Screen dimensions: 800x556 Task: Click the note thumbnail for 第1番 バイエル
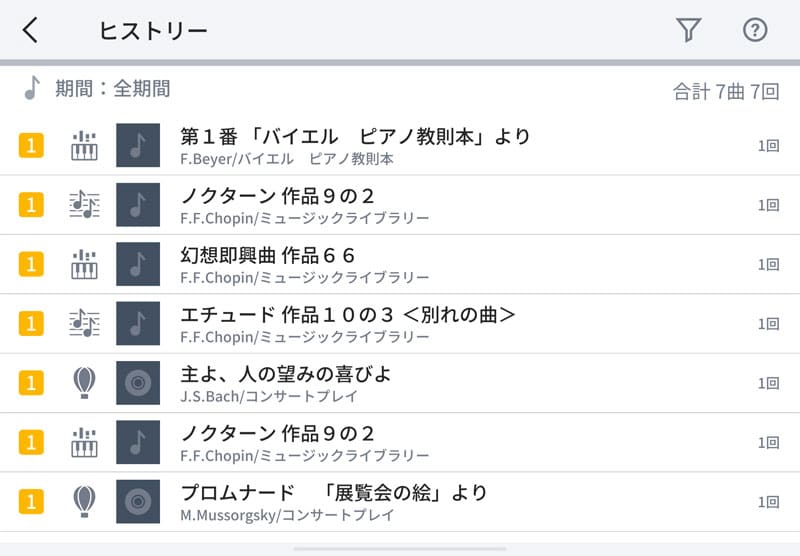point(138,146)
